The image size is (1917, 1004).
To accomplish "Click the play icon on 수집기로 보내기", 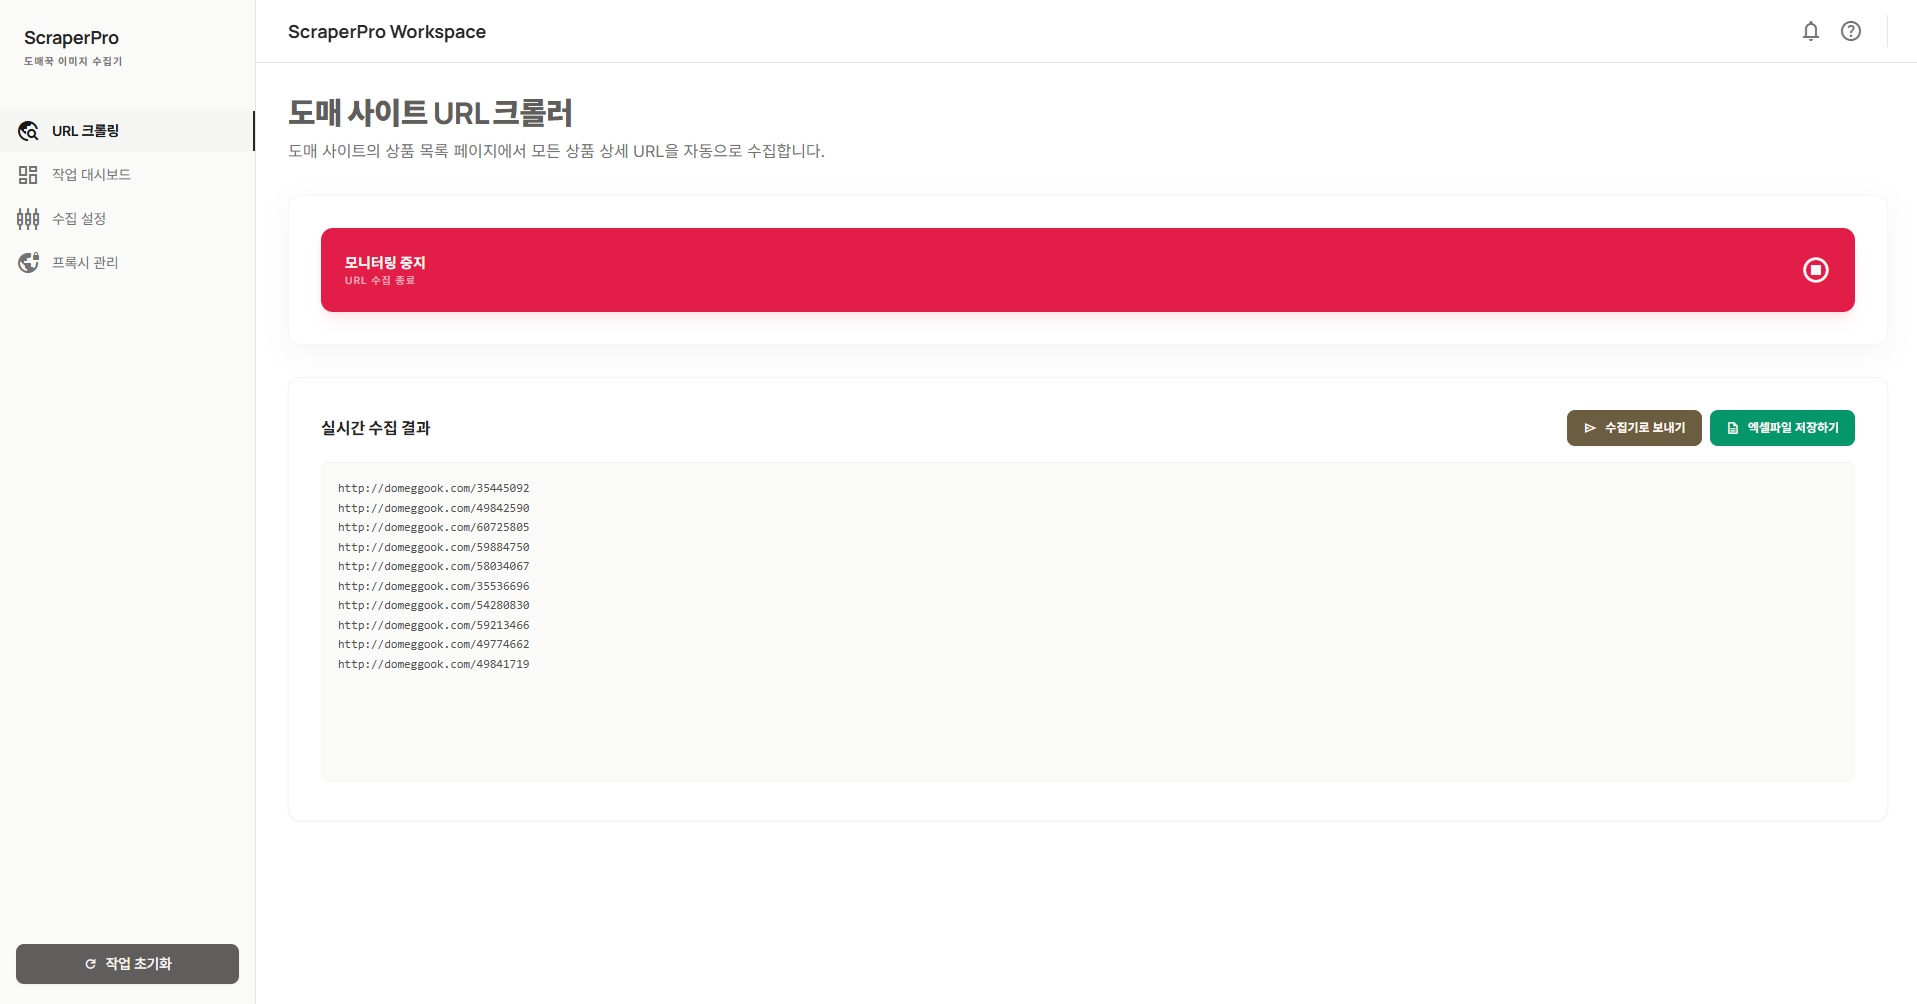I will click(1590, 428).
